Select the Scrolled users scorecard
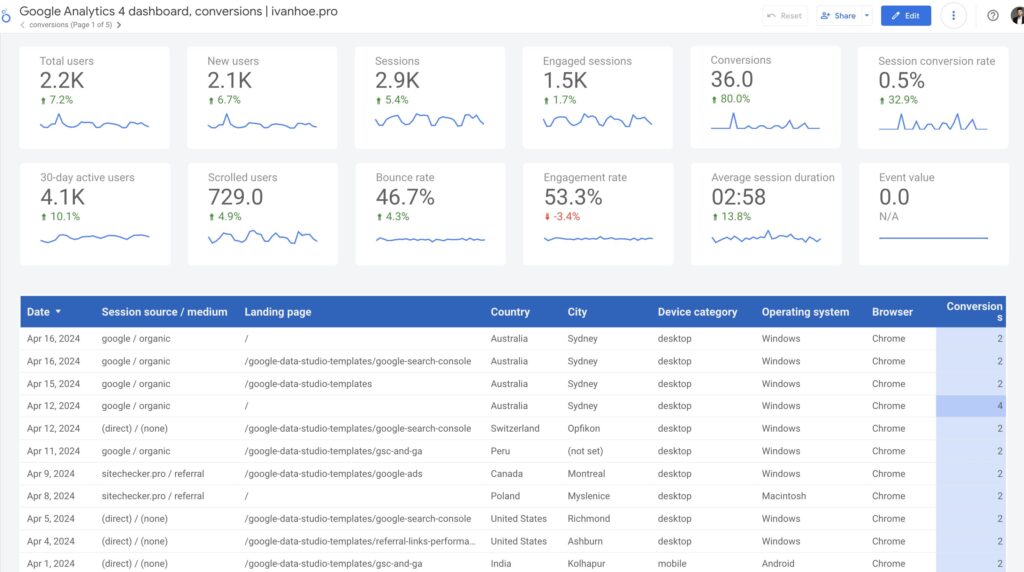The image size is (1024, 572). [263, 214]
